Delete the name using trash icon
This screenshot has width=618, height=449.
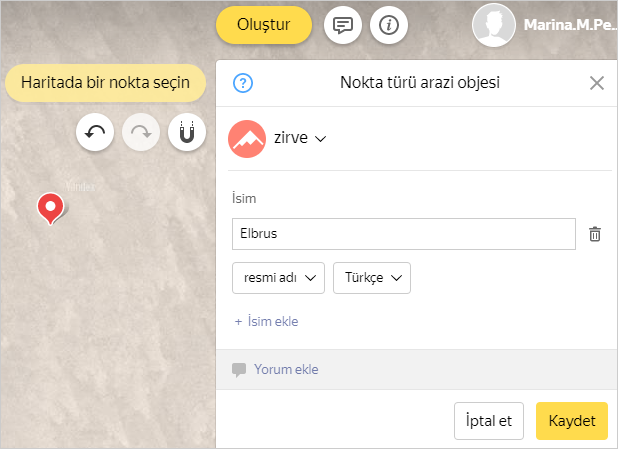(595, 234)
